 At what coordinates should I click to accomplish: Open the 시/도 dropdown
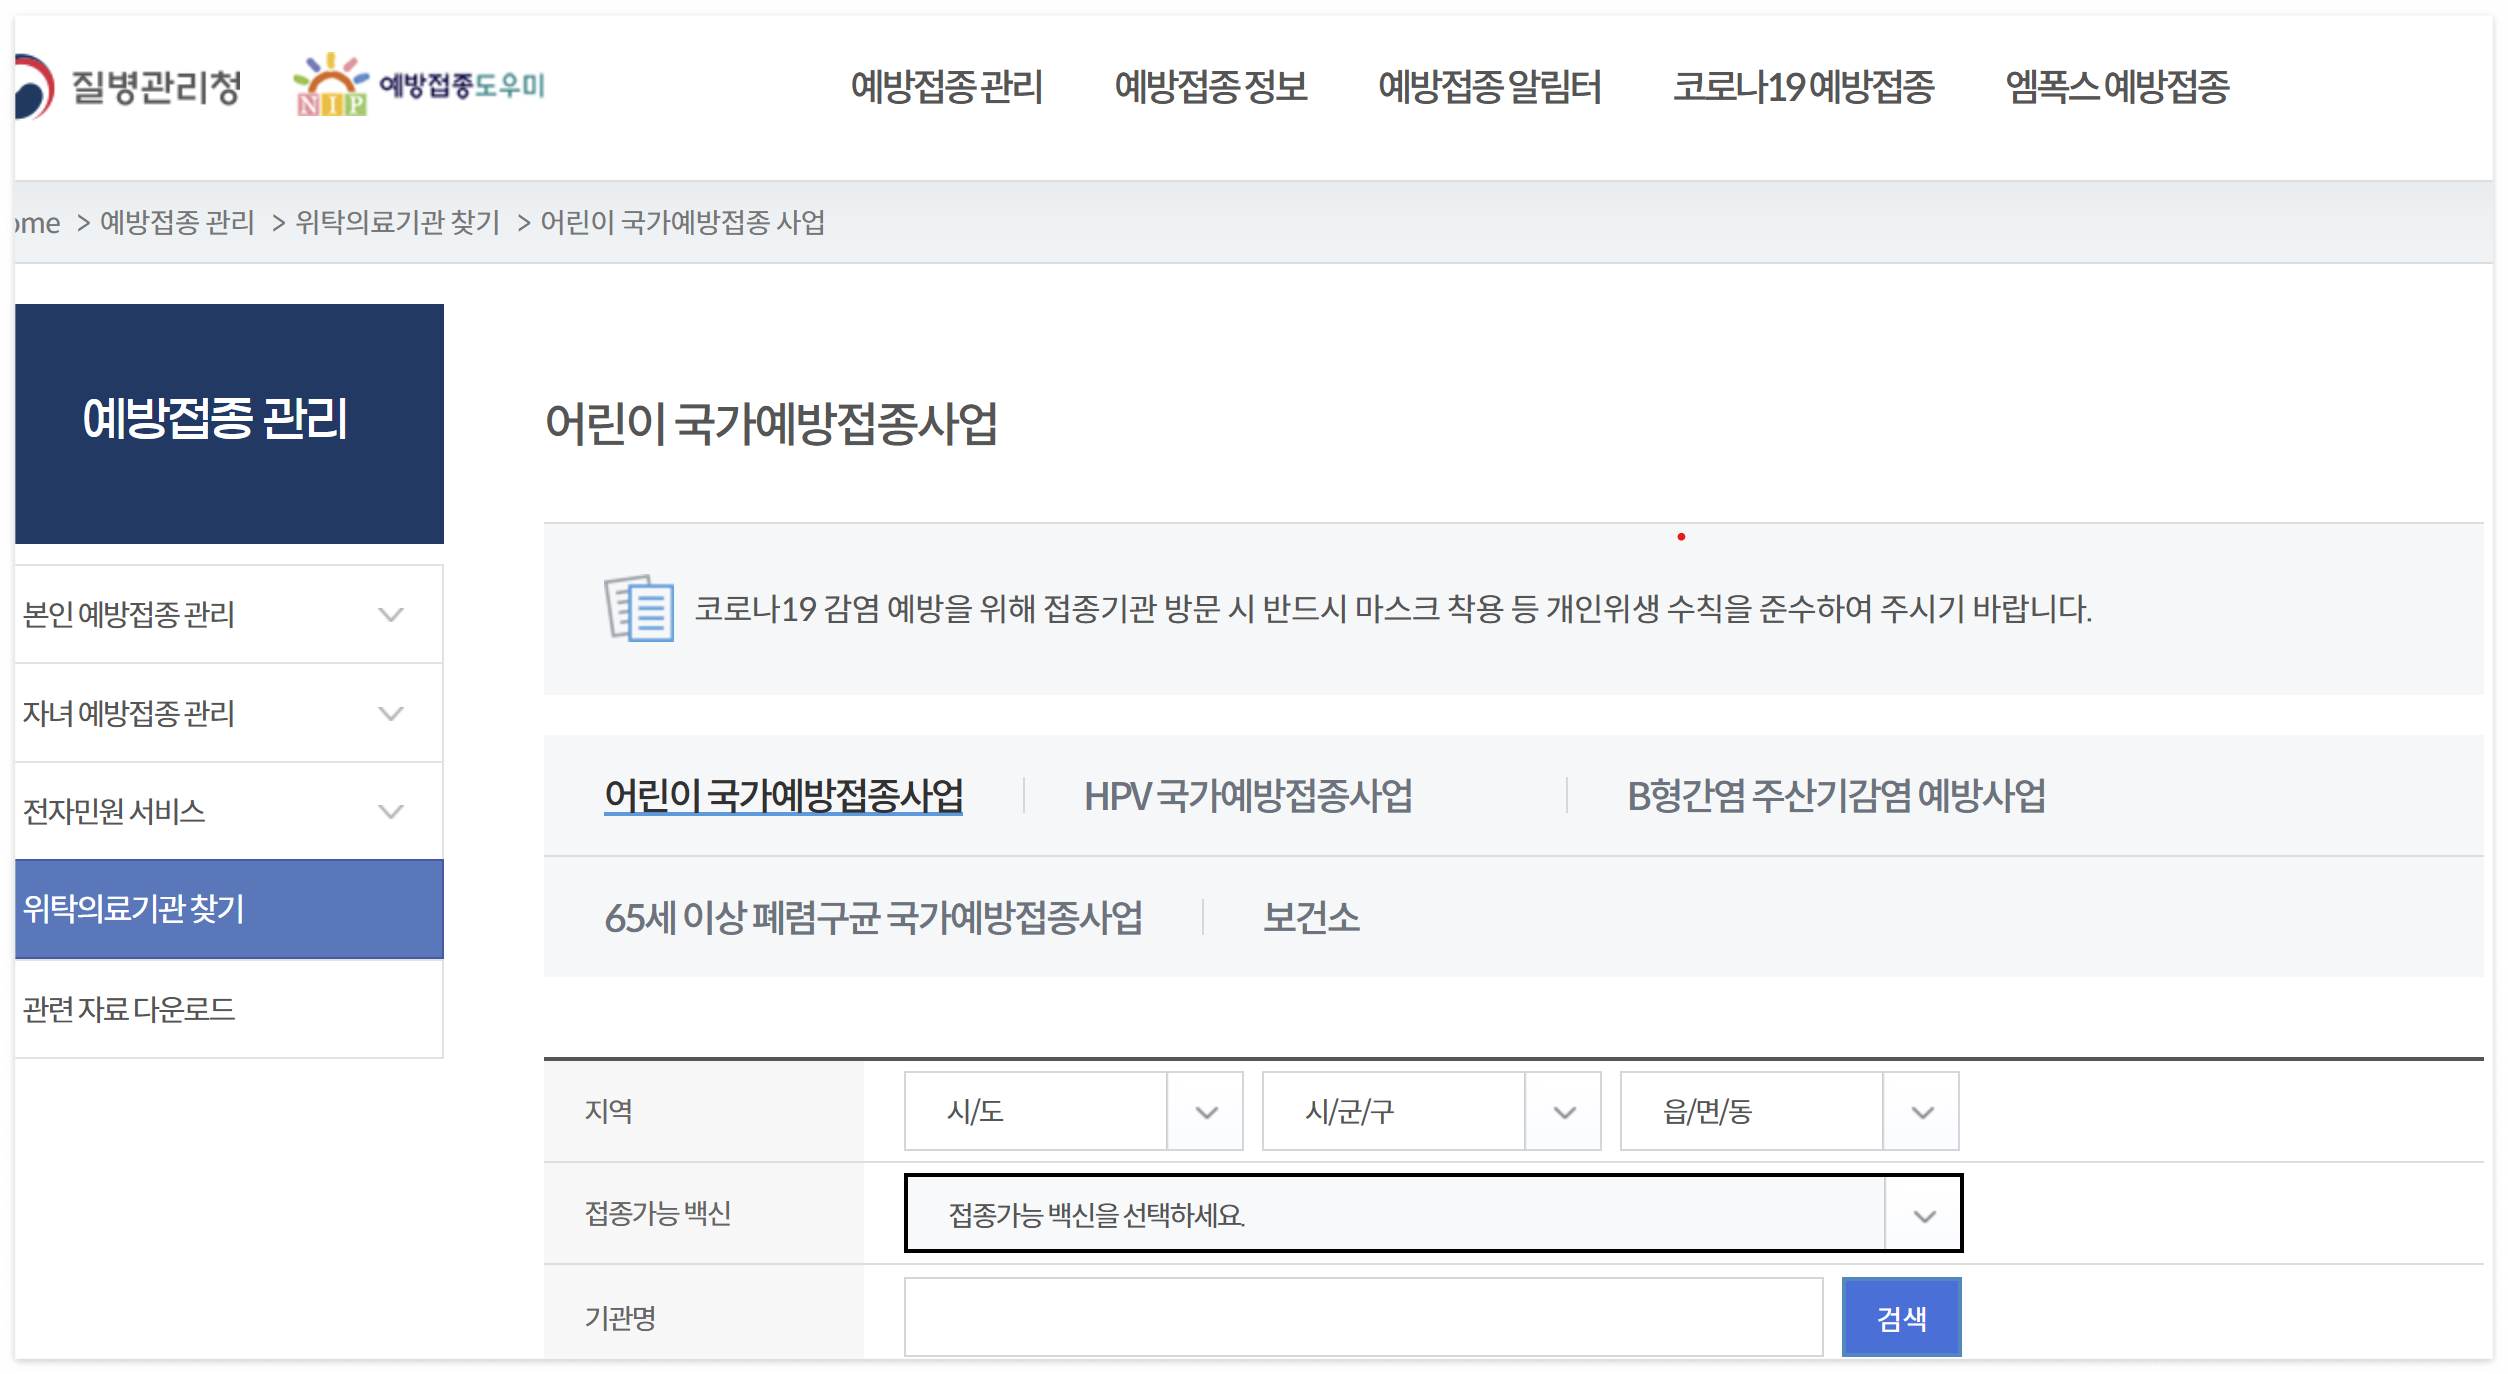pos(1073,1111)
